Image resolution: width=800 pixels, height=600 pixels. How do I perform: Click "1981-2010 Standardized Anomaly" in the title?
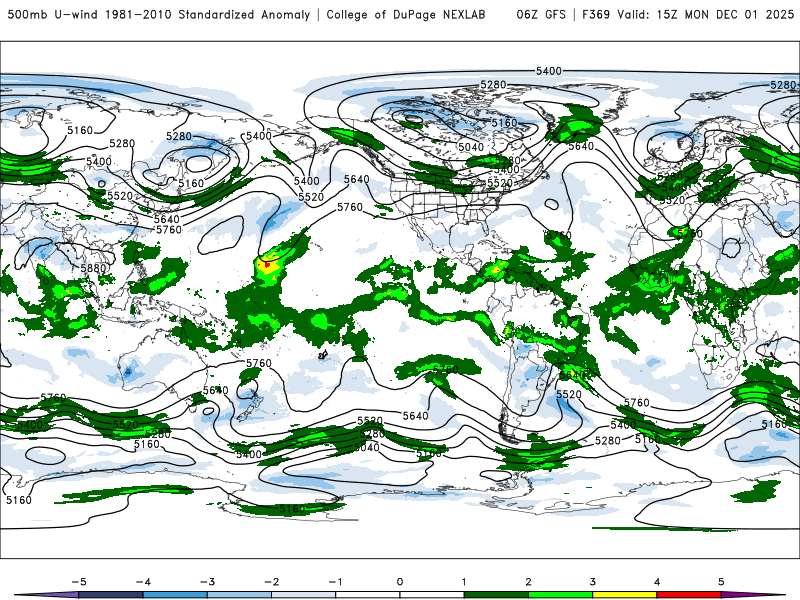[x=208, y=14]
